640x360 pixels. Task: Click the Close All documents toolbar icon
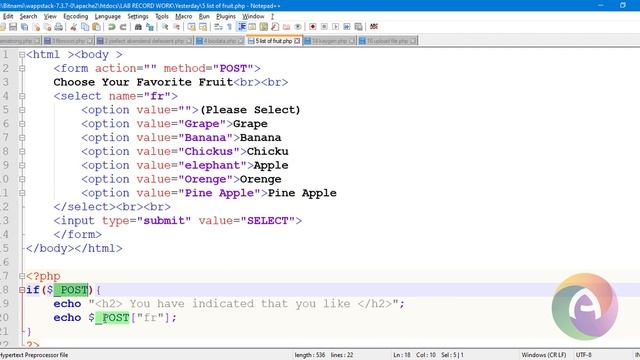47,27
